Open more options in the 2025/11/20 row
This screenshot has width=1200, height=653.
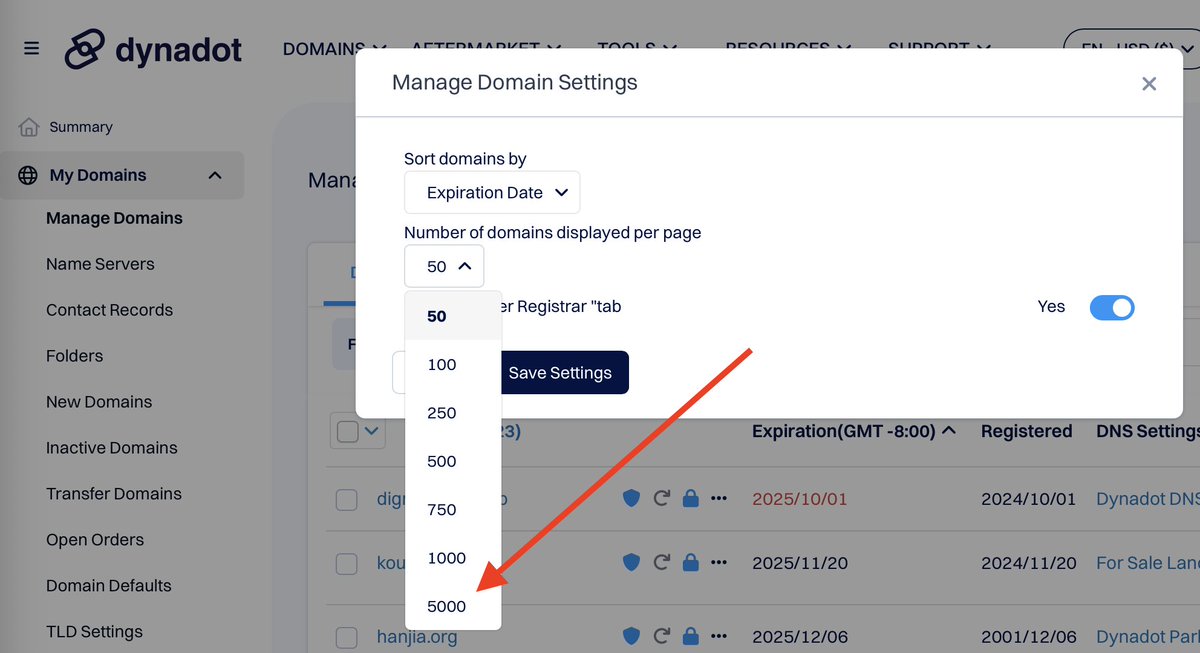[719, 563]
